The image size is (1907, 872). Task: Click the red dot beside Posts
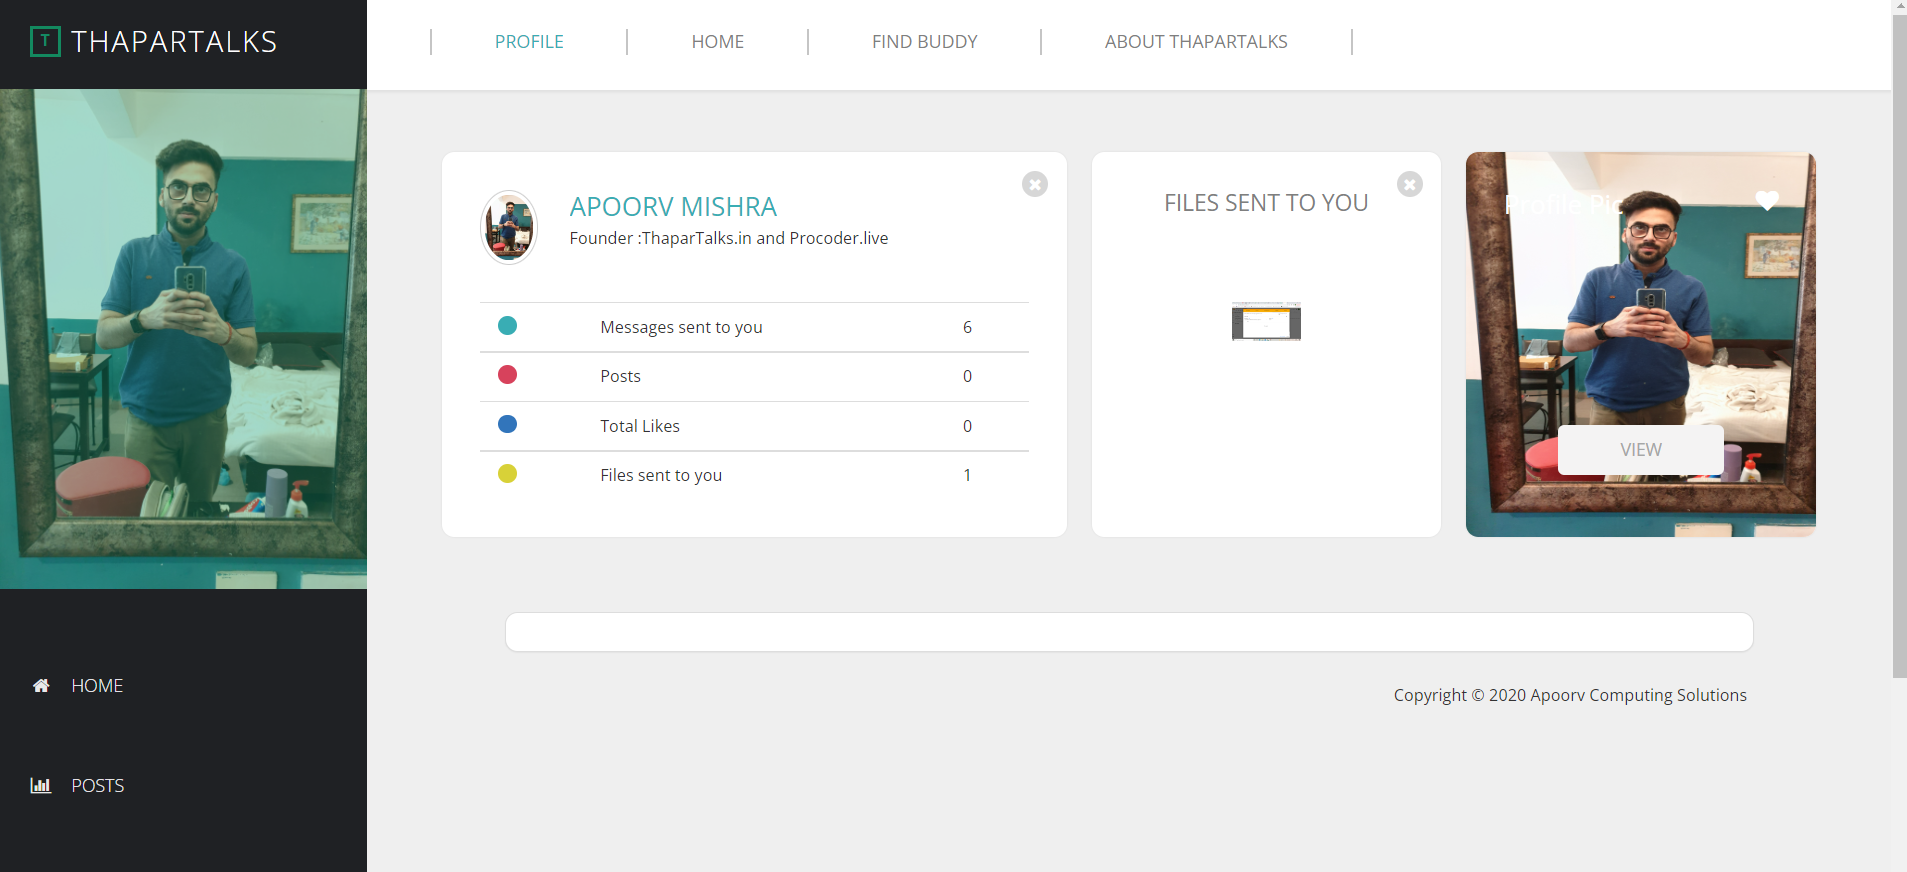(508, 375)
